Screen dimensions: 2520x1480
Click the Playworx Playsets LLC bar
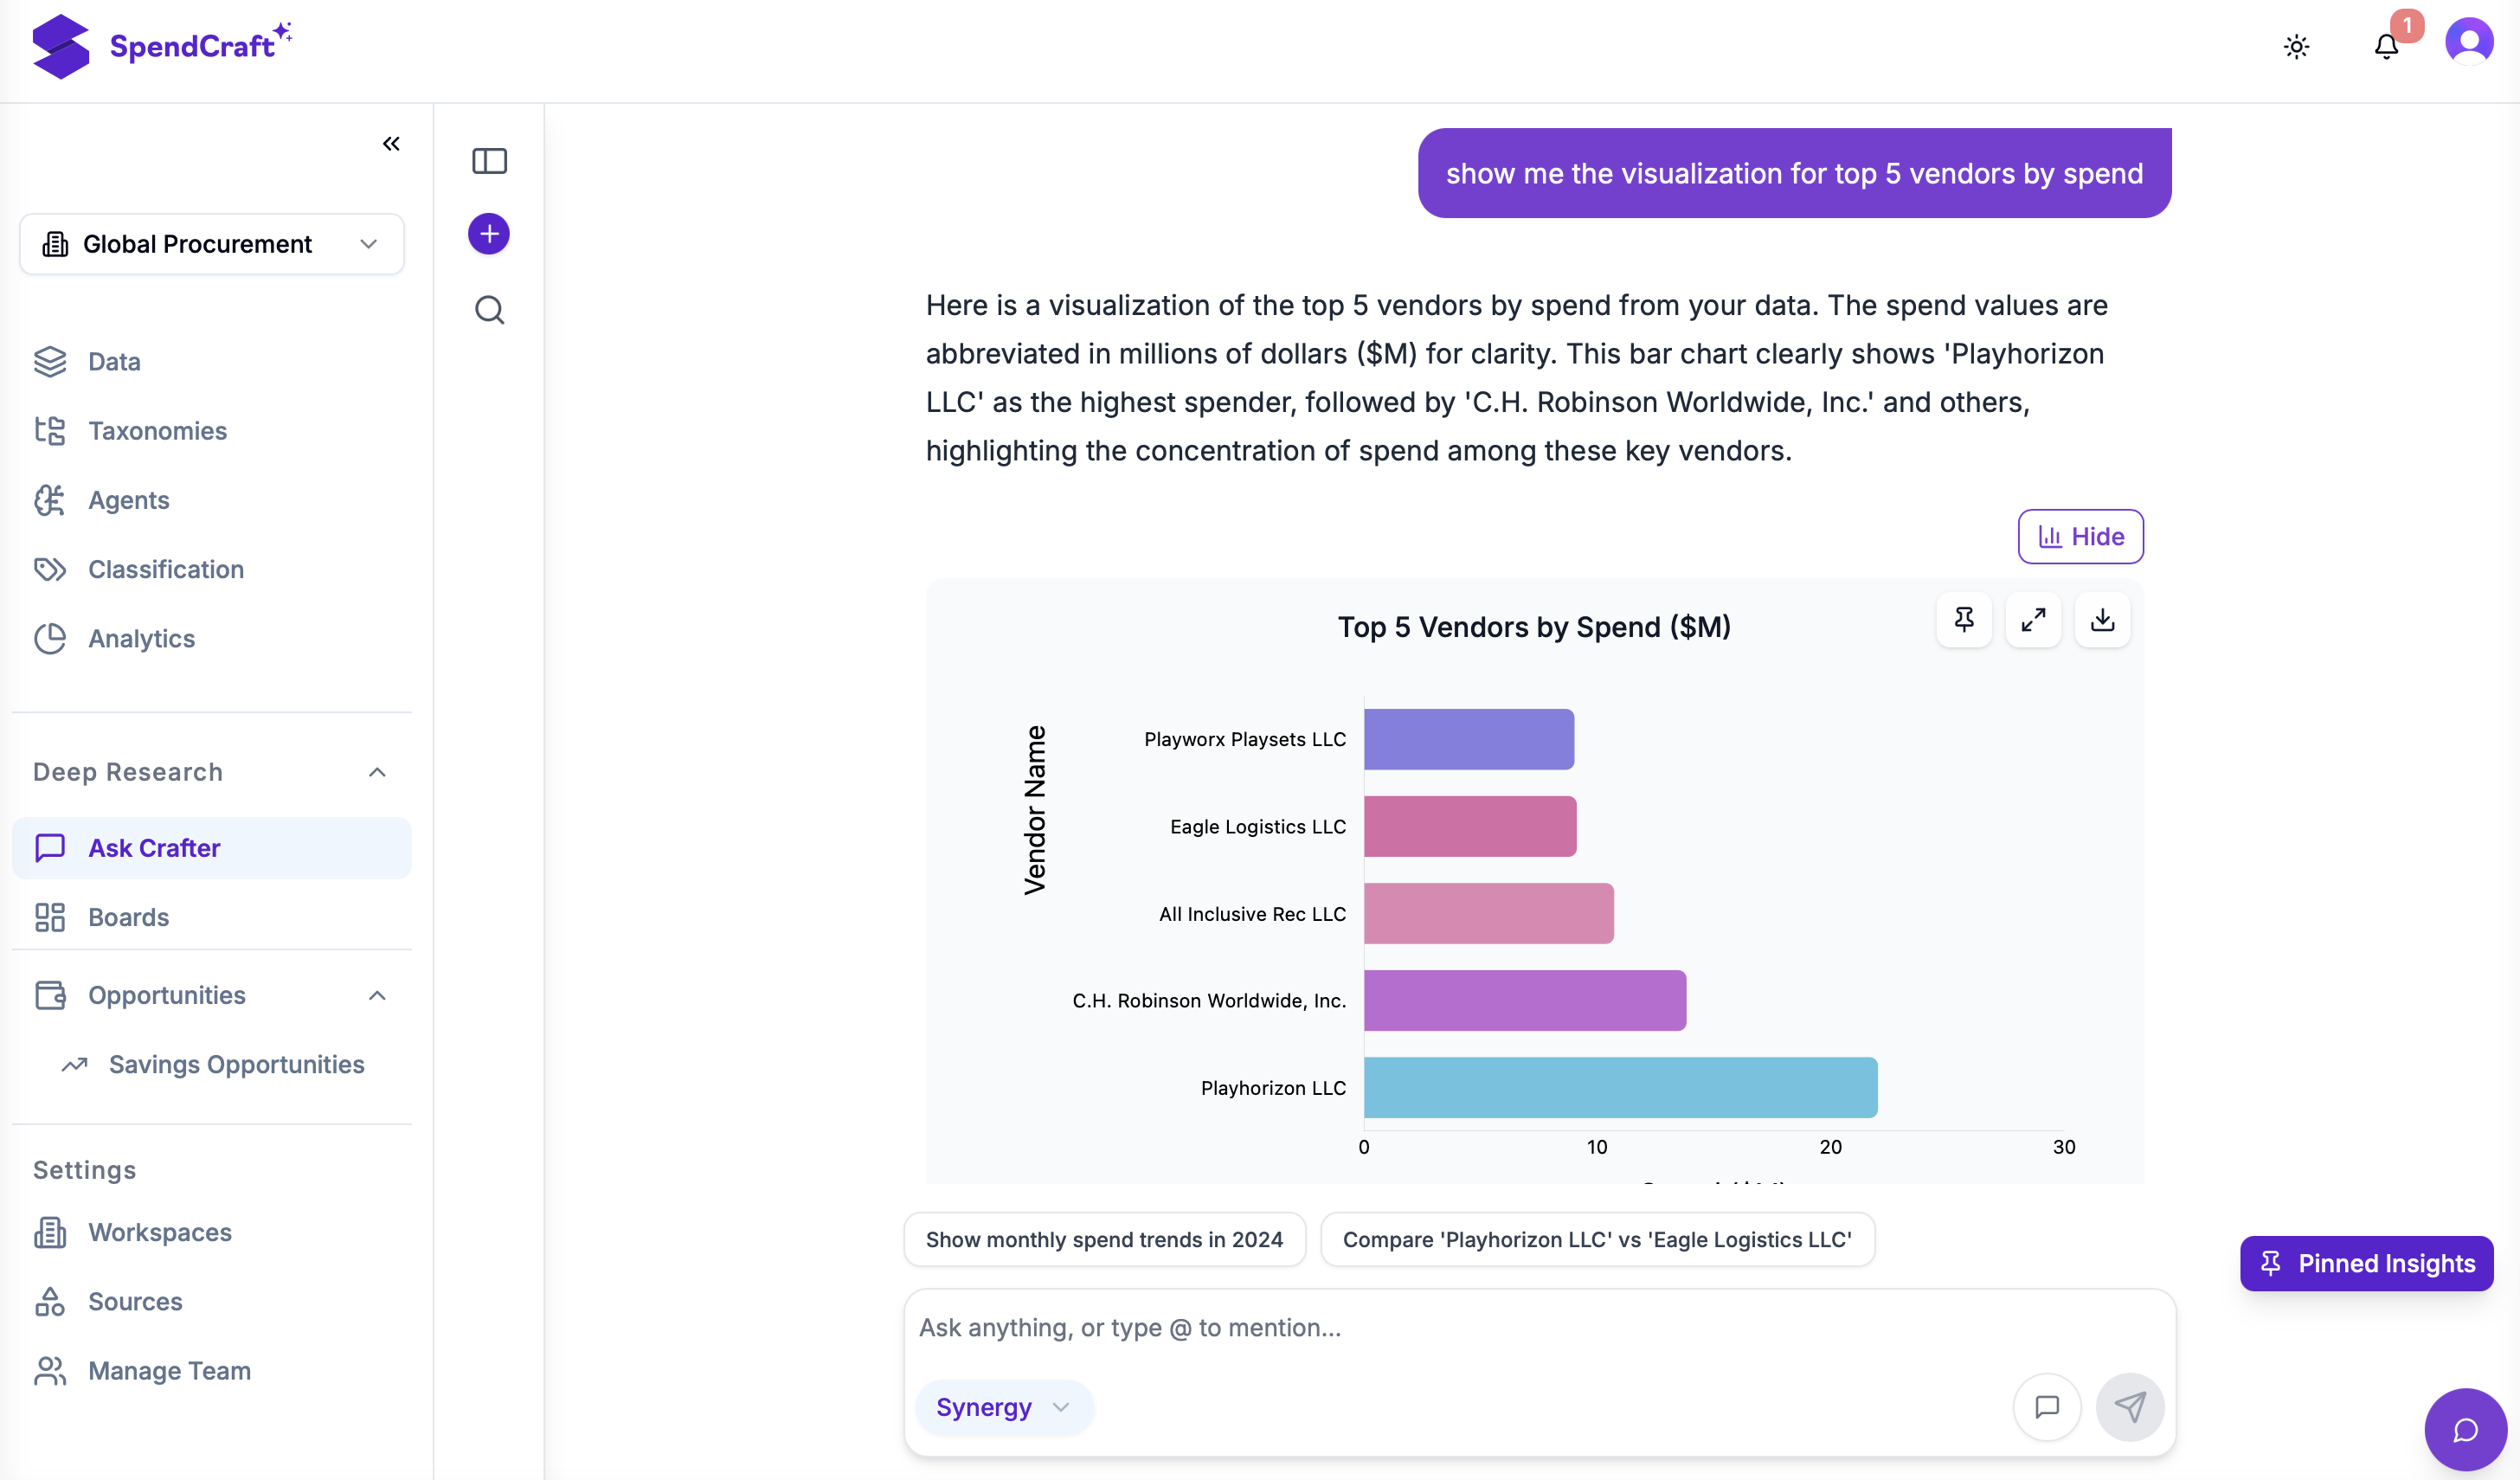point(1469,739)
